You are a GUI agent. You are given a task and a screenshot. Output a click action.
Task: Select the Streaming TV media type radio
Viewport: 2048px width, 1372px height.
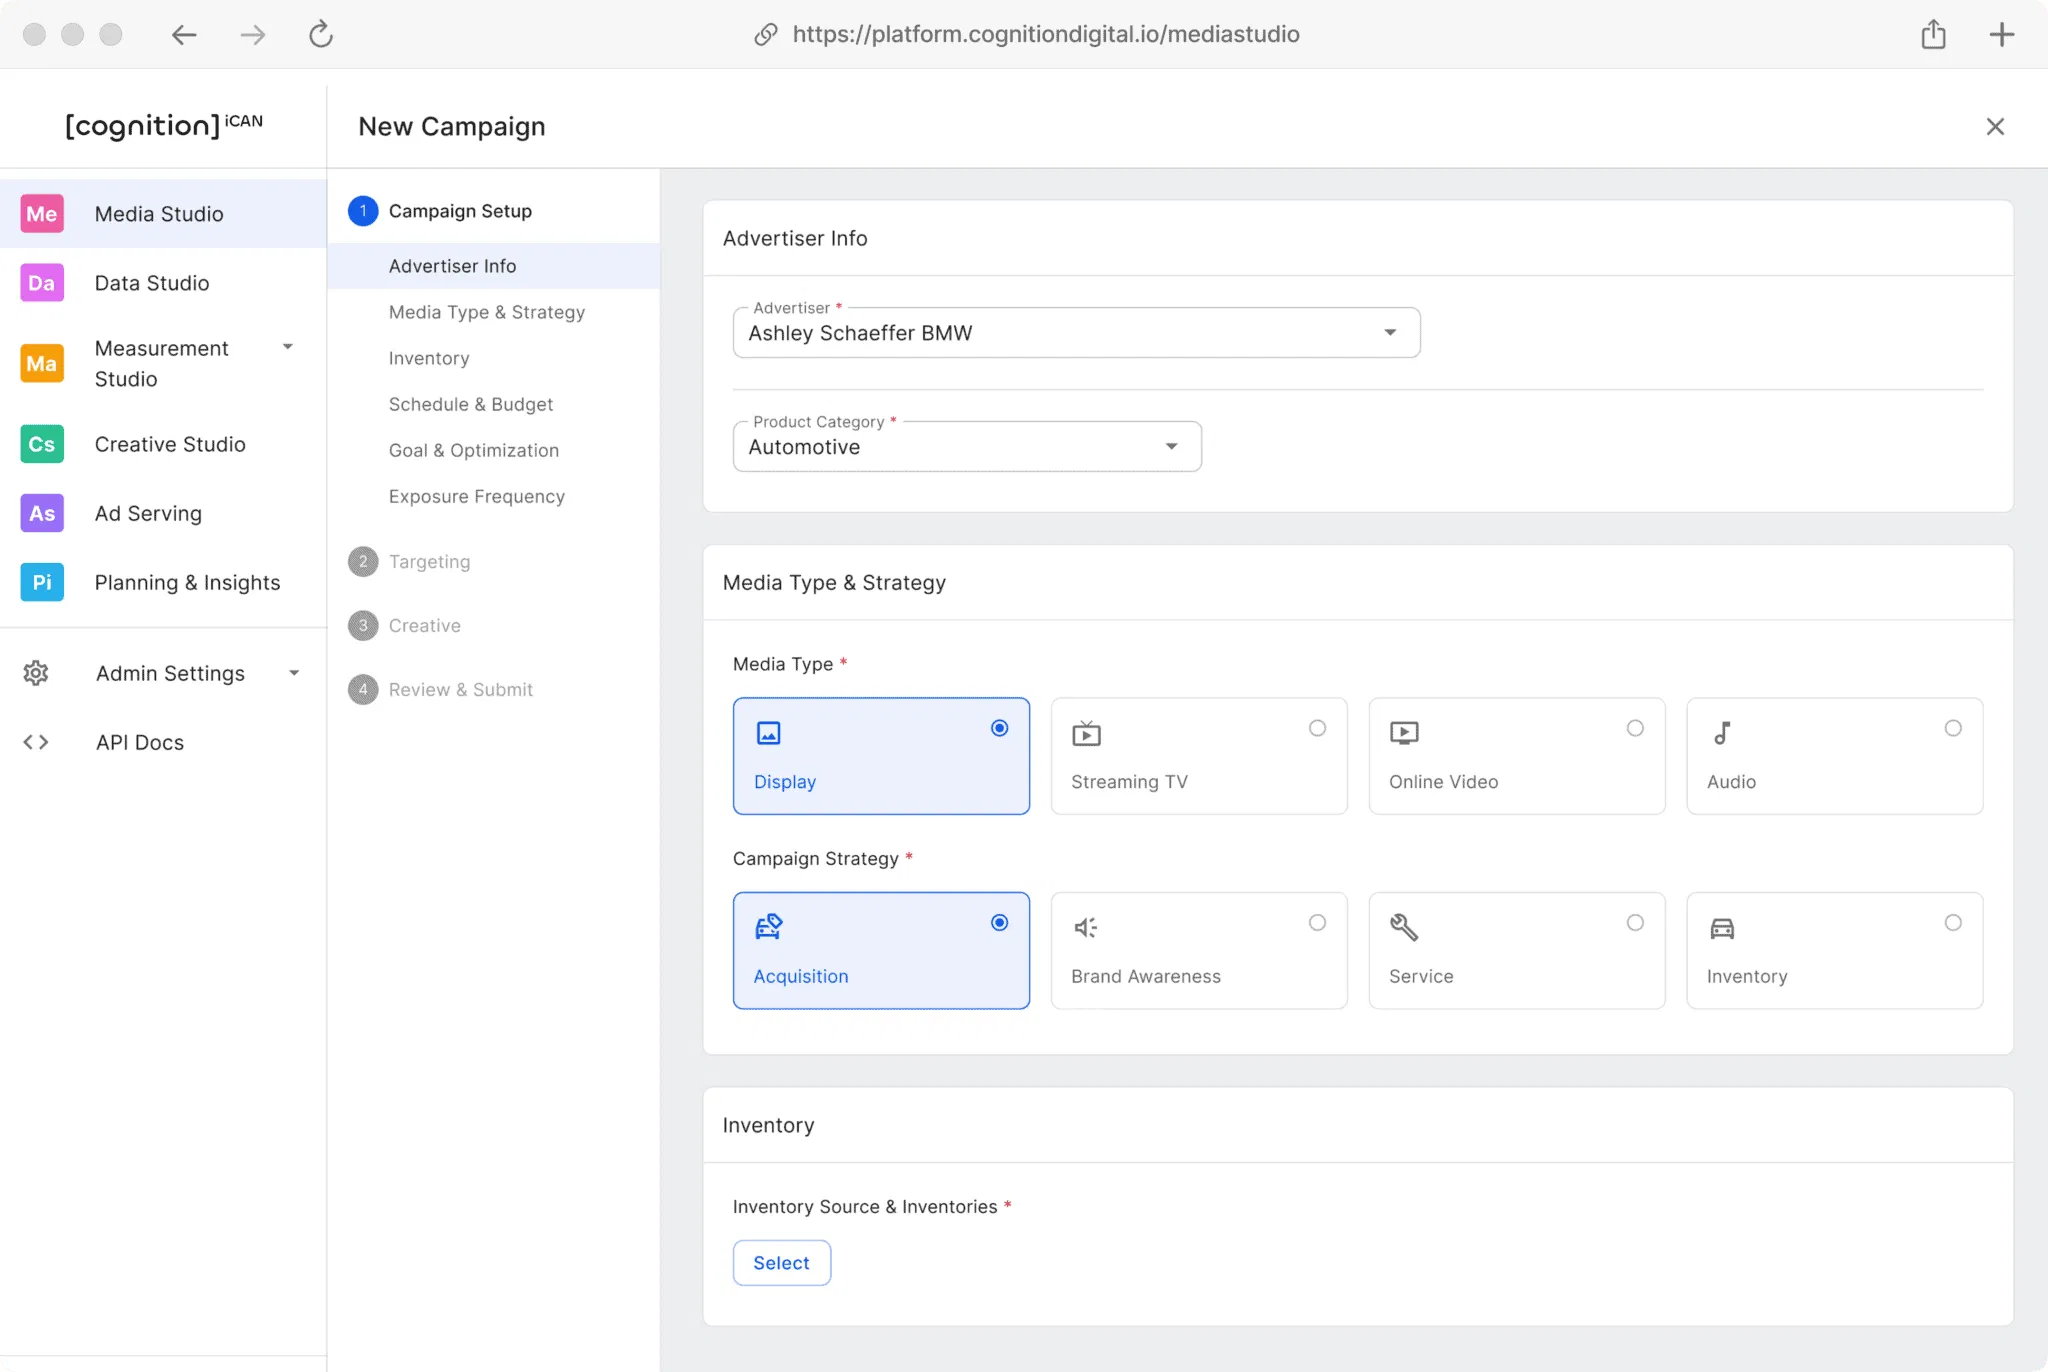[x=1317, y=728]
